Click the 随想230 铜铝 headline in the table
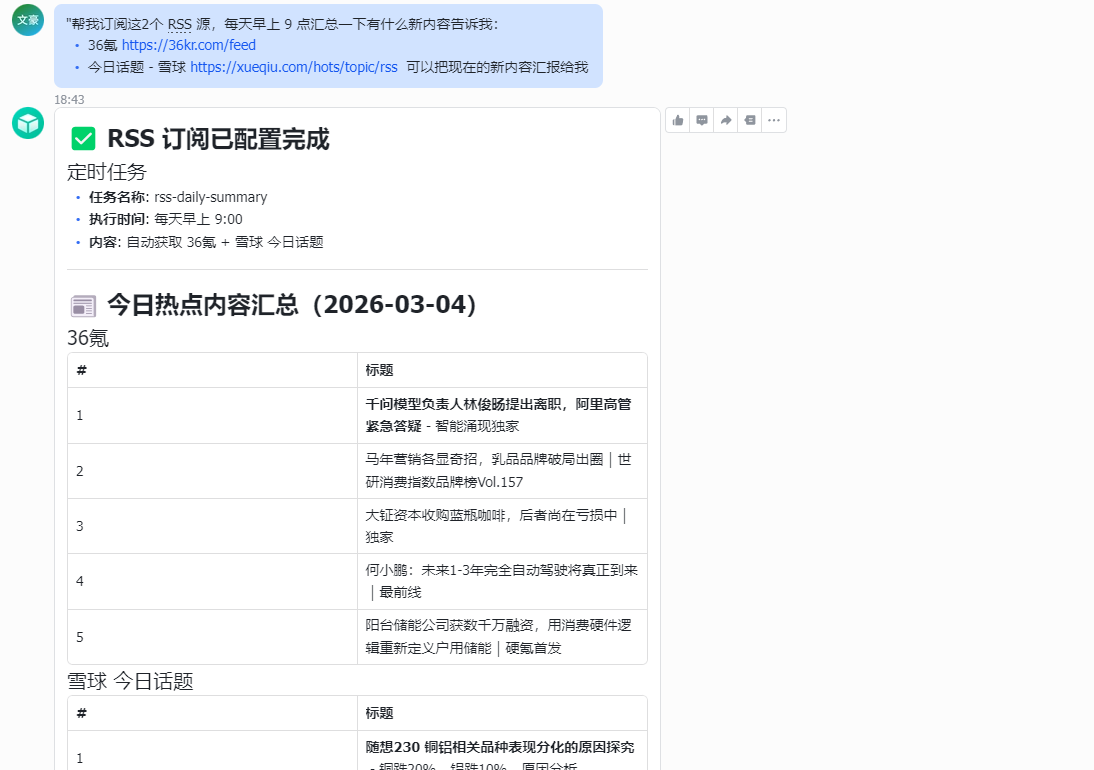Image resolution: width=1094 pixels, height=770 pixels. pos(501,748)
